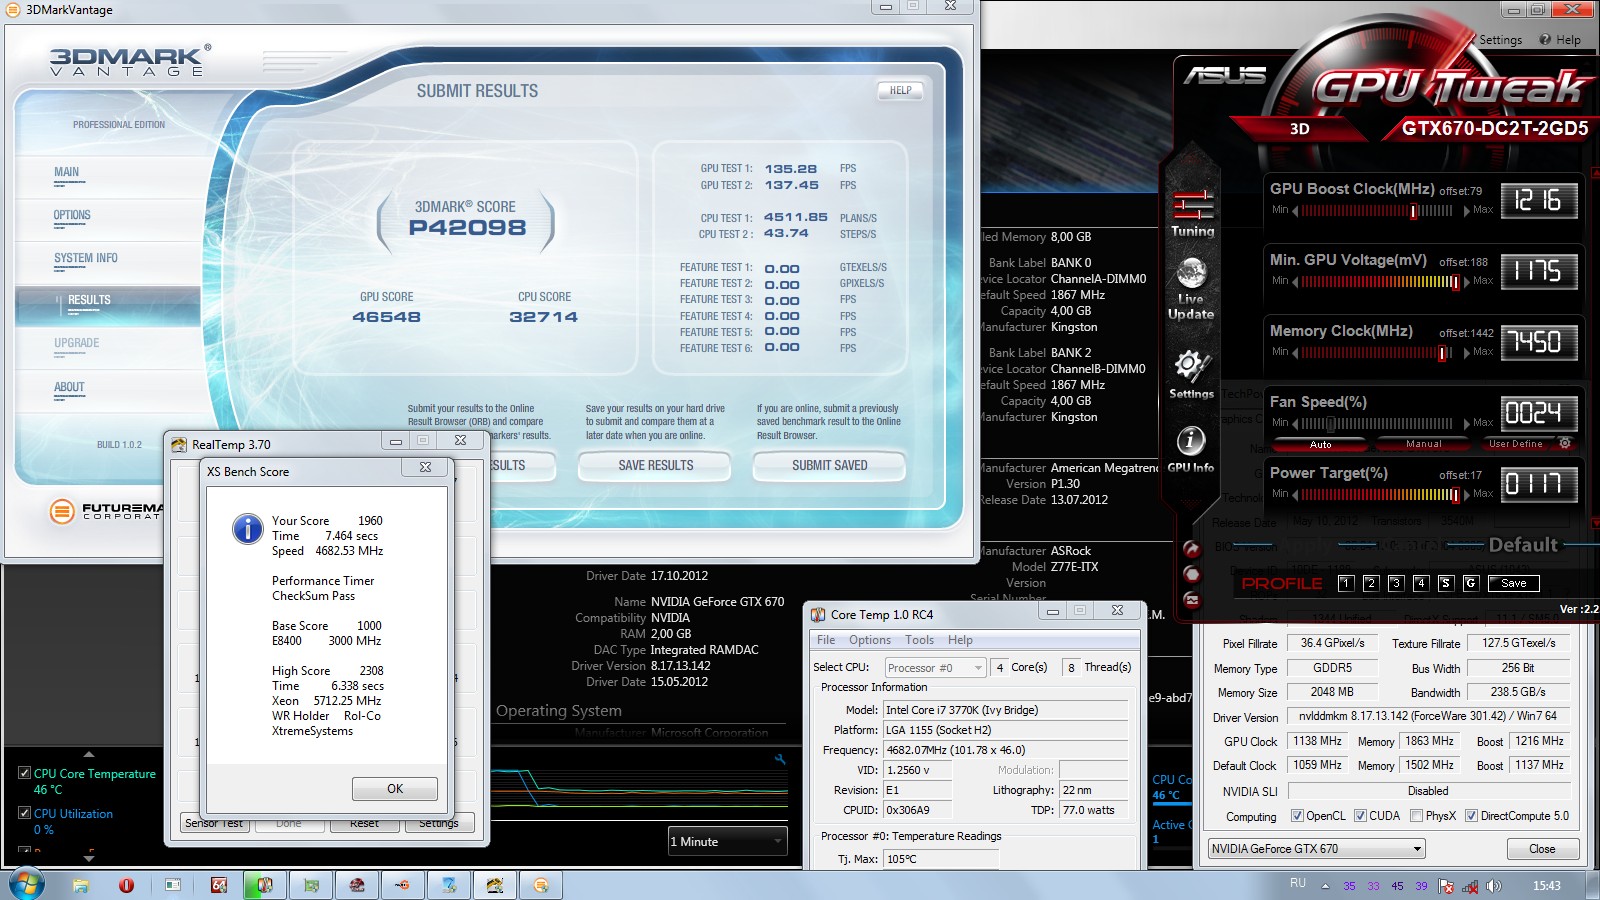Click SAVE RESULTS in 3DMark Vantage
The image size is (1600, 900).
(x=655, y=466)
